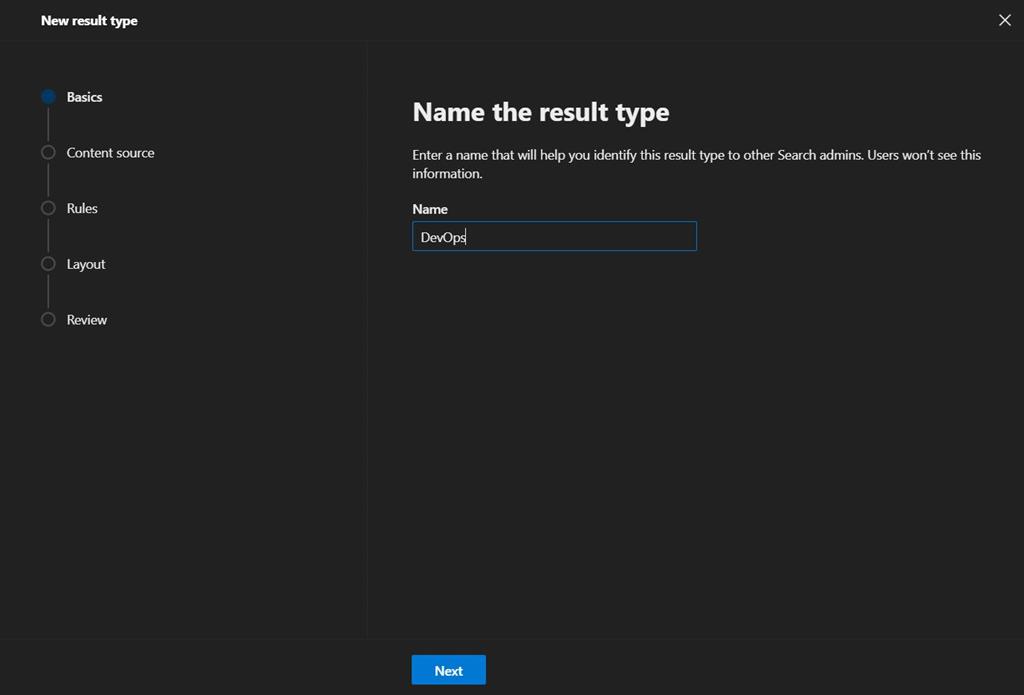Click the New result type dialog title
1024x695 pixels.
[x=89, y=20]
